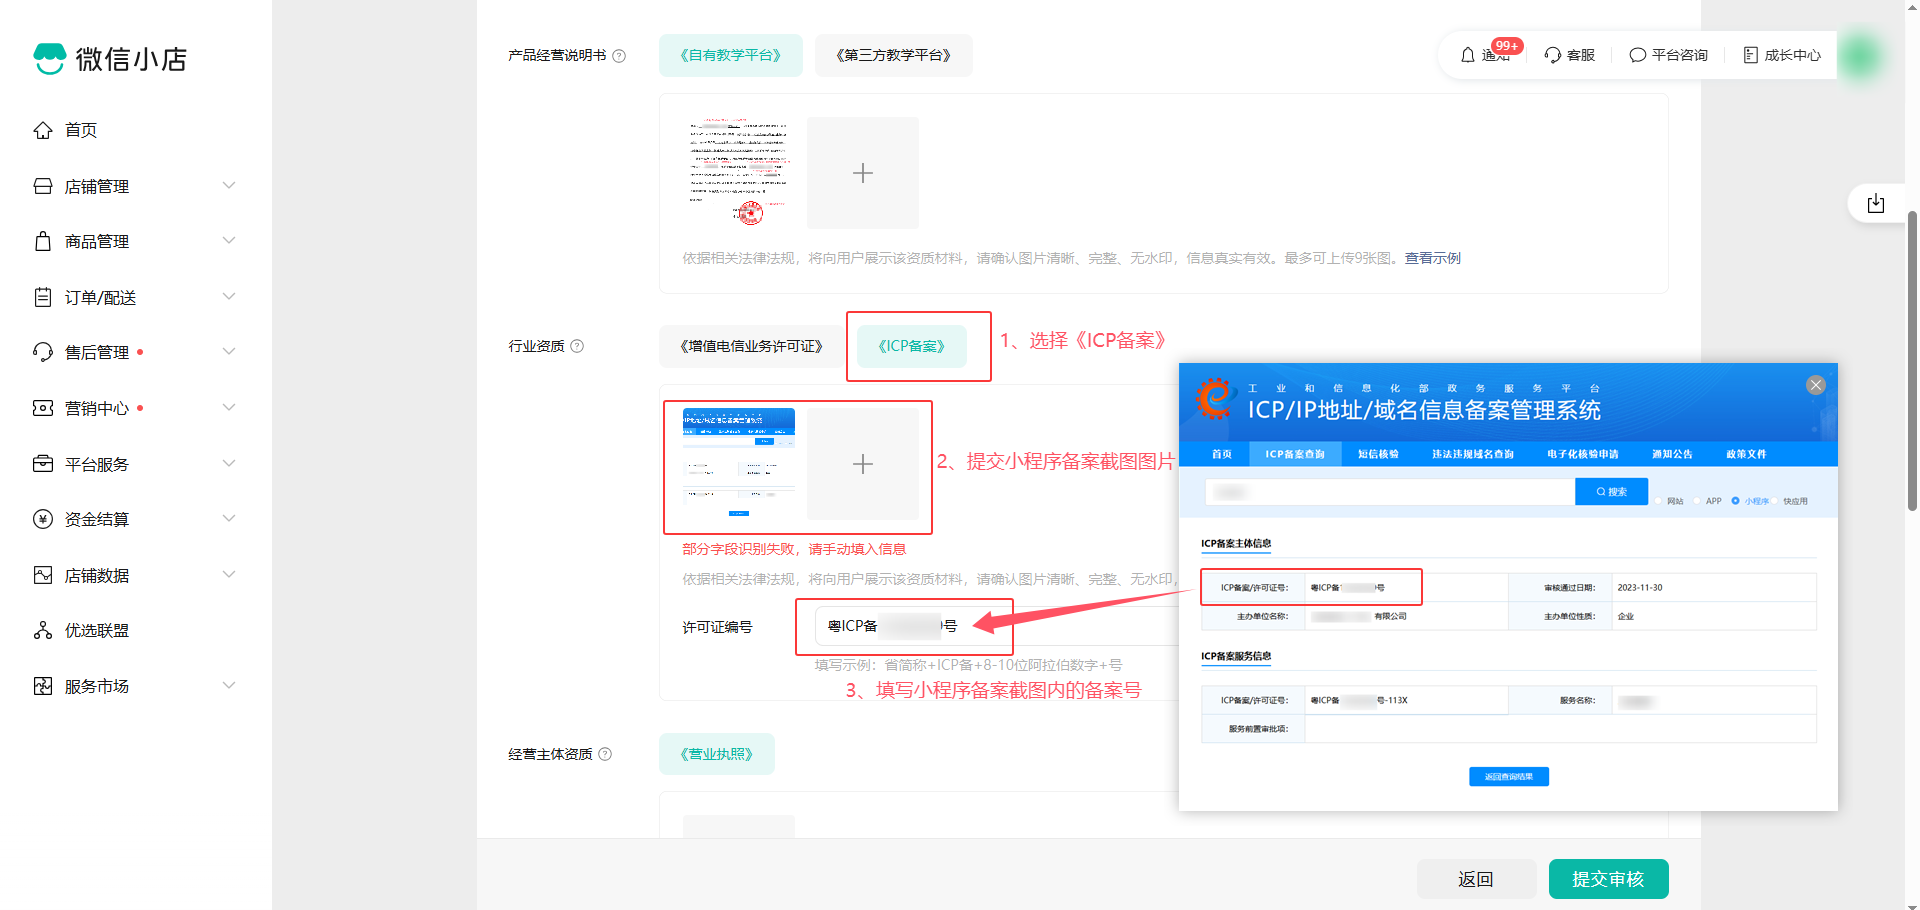Open 短信核验 tab in popup
This screenshot has width=1920, height=910.
[1378, 454]
